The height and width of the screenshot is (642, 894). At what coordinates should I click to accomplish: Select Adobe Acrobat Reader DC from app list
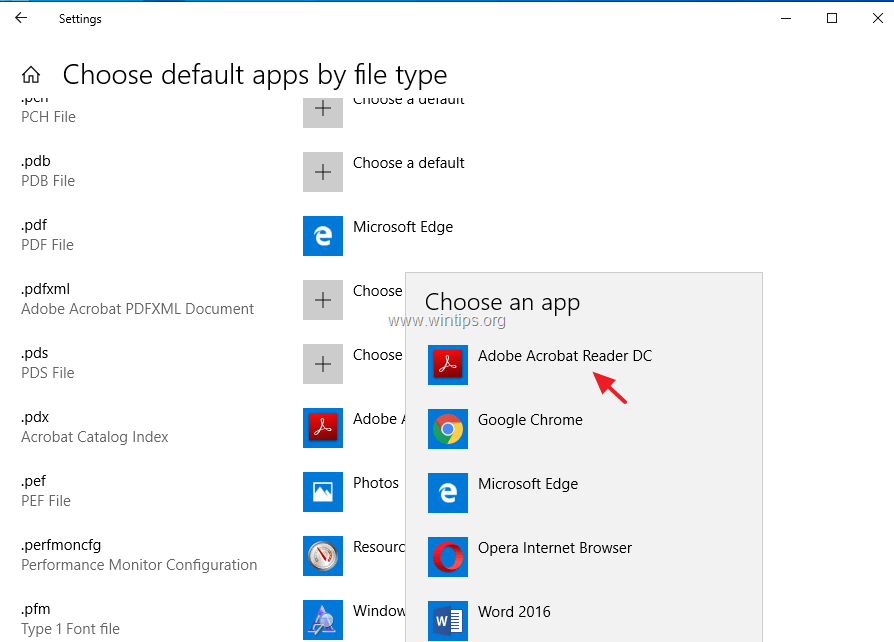[x=565, y=356]
